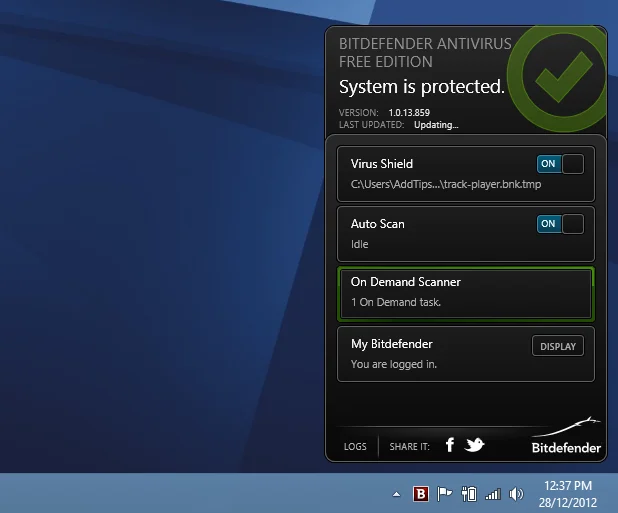The width and height of the screenshot is (618, 513).
Task: Show hidden tray icons arrow
Action: click(x=396, y=494)
